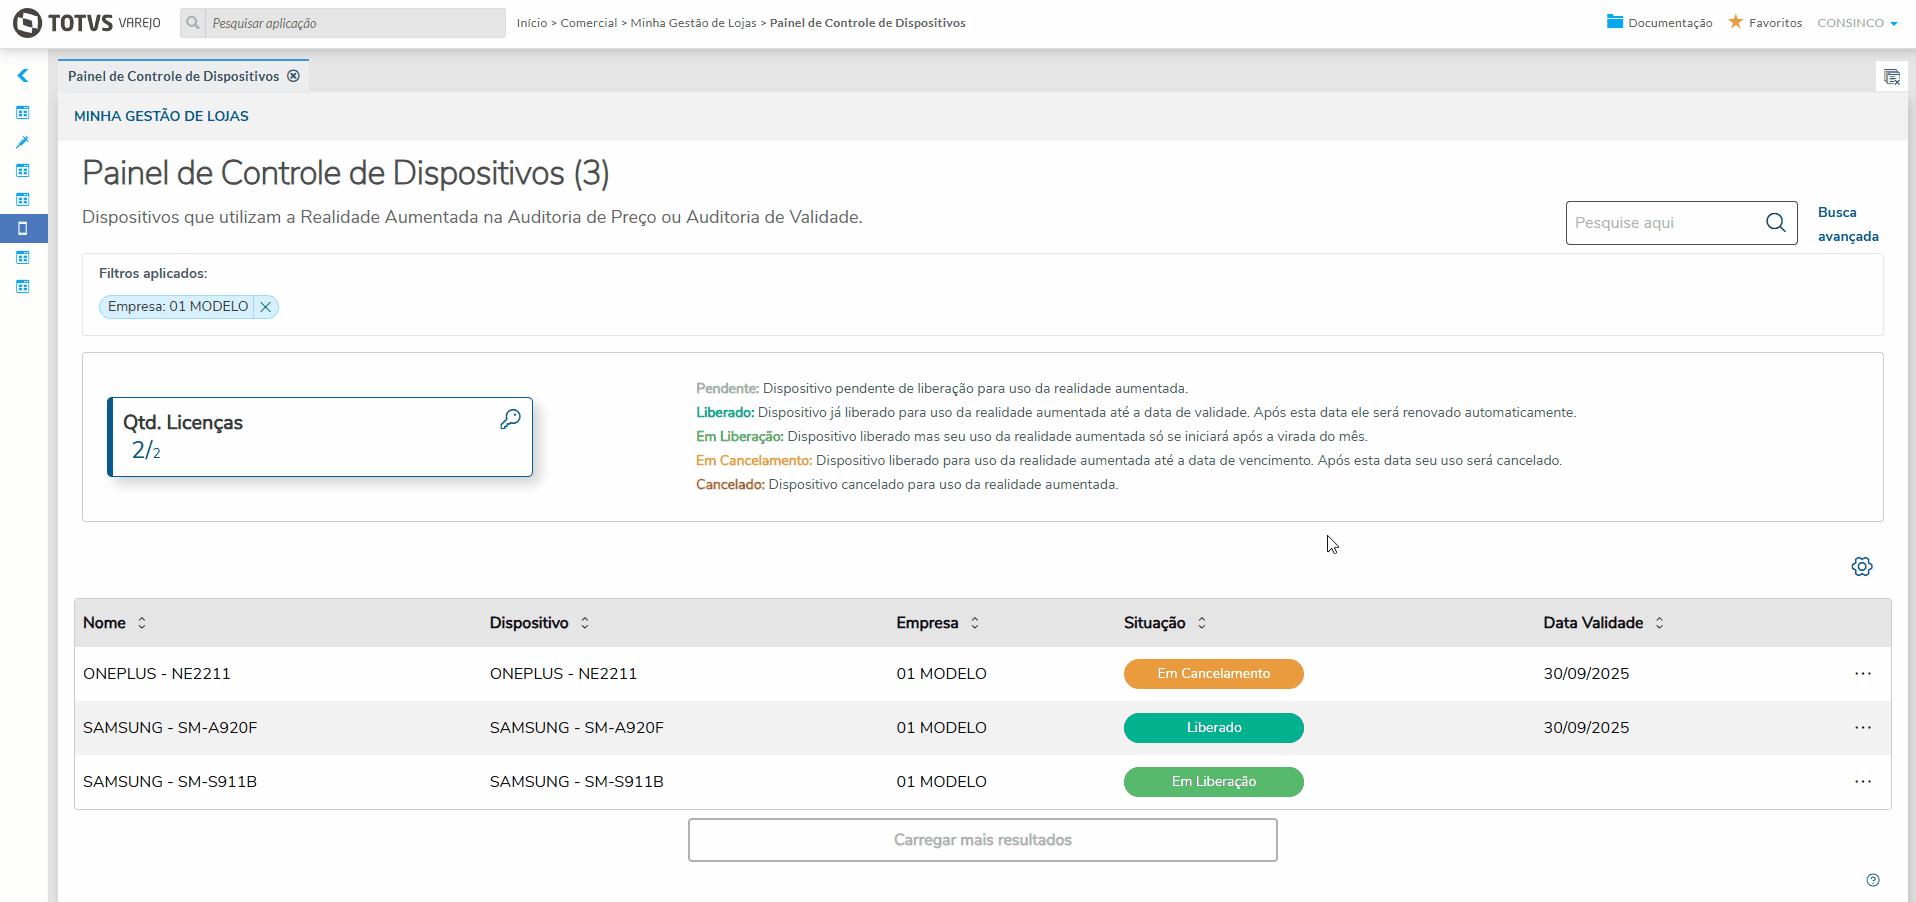
Task: Open the CONSINCO user dropdown
Action: click(x=1857, y=23)
